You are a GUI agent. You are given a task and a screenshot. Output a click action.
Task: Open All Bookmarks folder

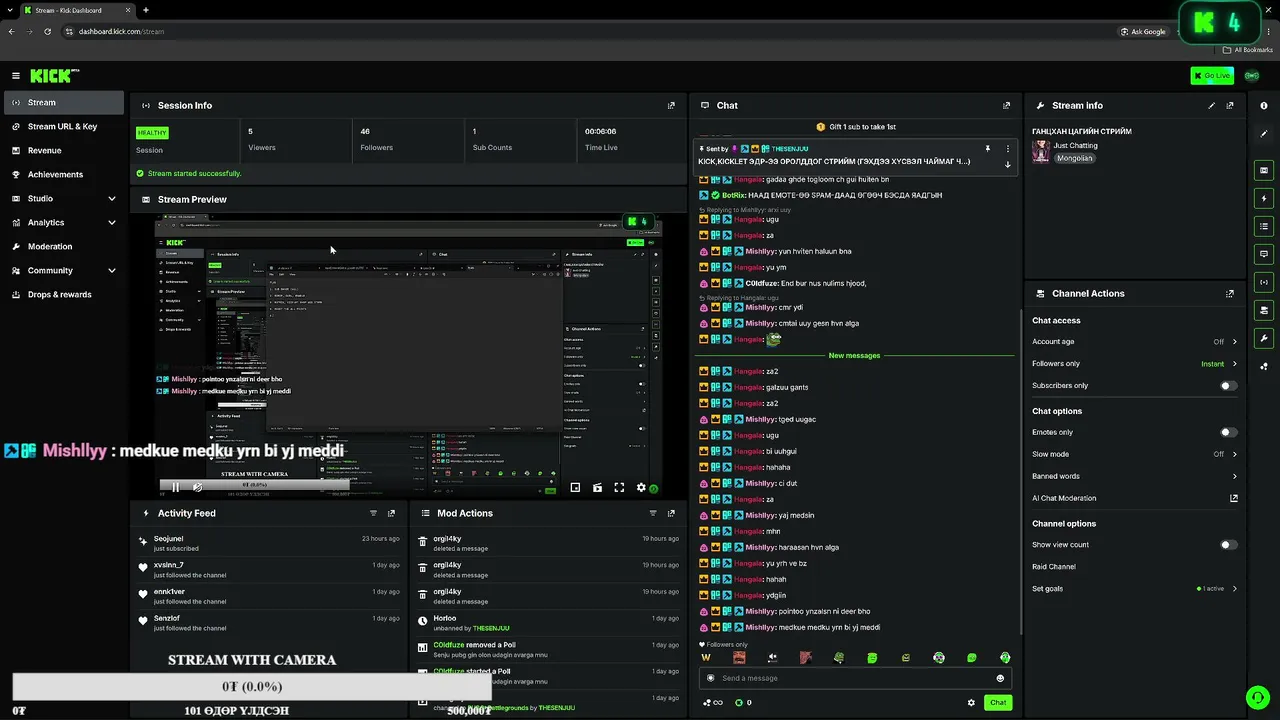pyautogui.click(x=1248, y=49)
